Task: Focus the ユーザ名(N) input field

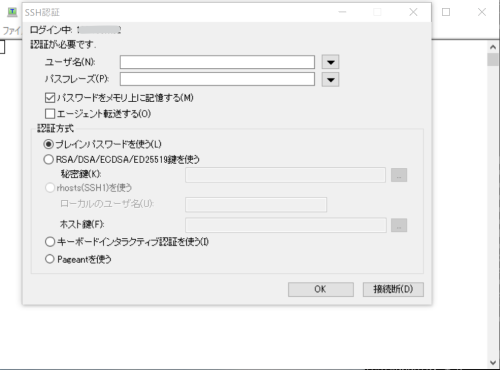Action: pos(217,62)
